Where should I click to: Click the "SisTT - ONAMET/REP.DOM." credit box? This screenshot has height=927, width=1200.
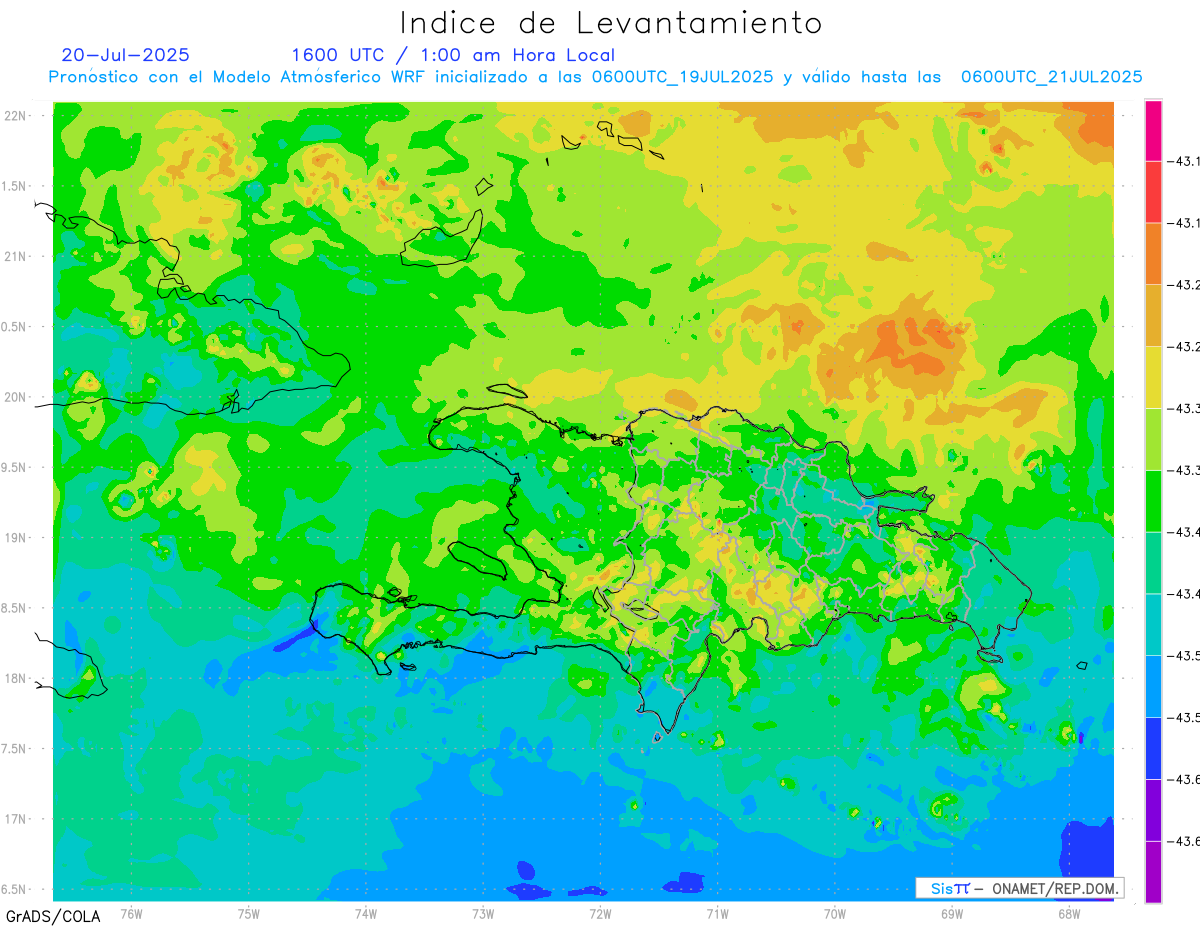(x=1020, y=888)
